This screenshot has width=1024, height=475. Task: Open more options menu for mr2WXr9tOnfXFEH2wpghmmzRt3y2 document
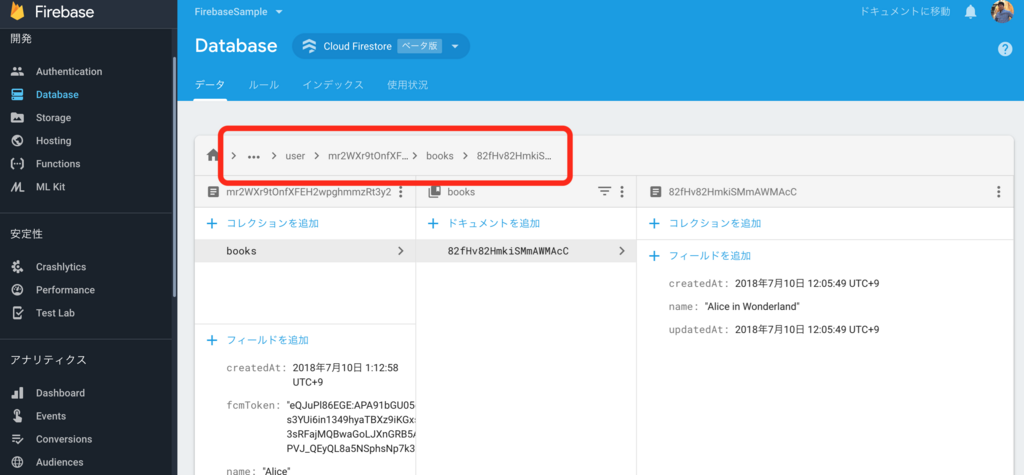[401, 192]
